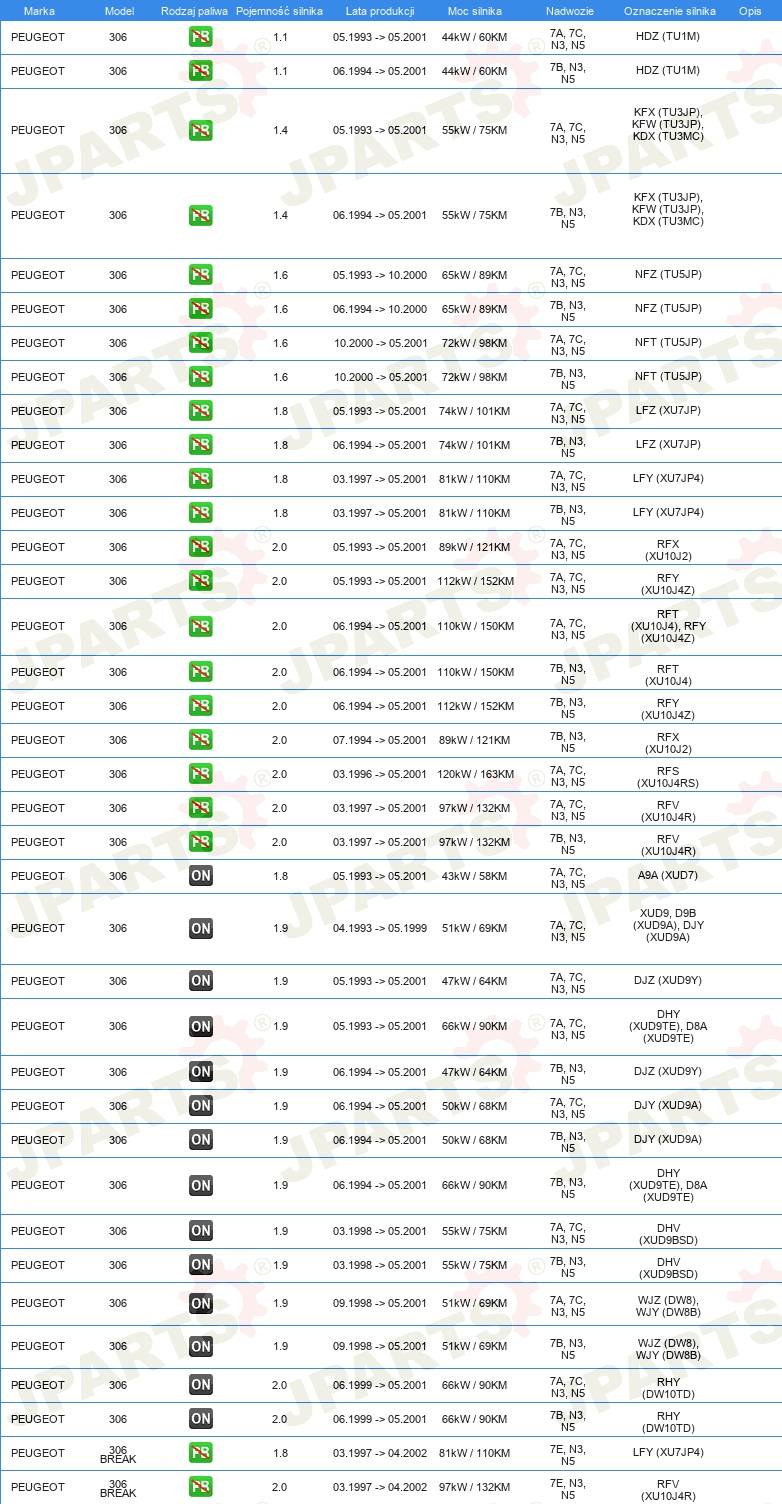Viewport: 782px width, 1504px height.
Task: Click petrol icon for 1.1 HDZ 7A,7C row
Action: (x=201, y=38)
